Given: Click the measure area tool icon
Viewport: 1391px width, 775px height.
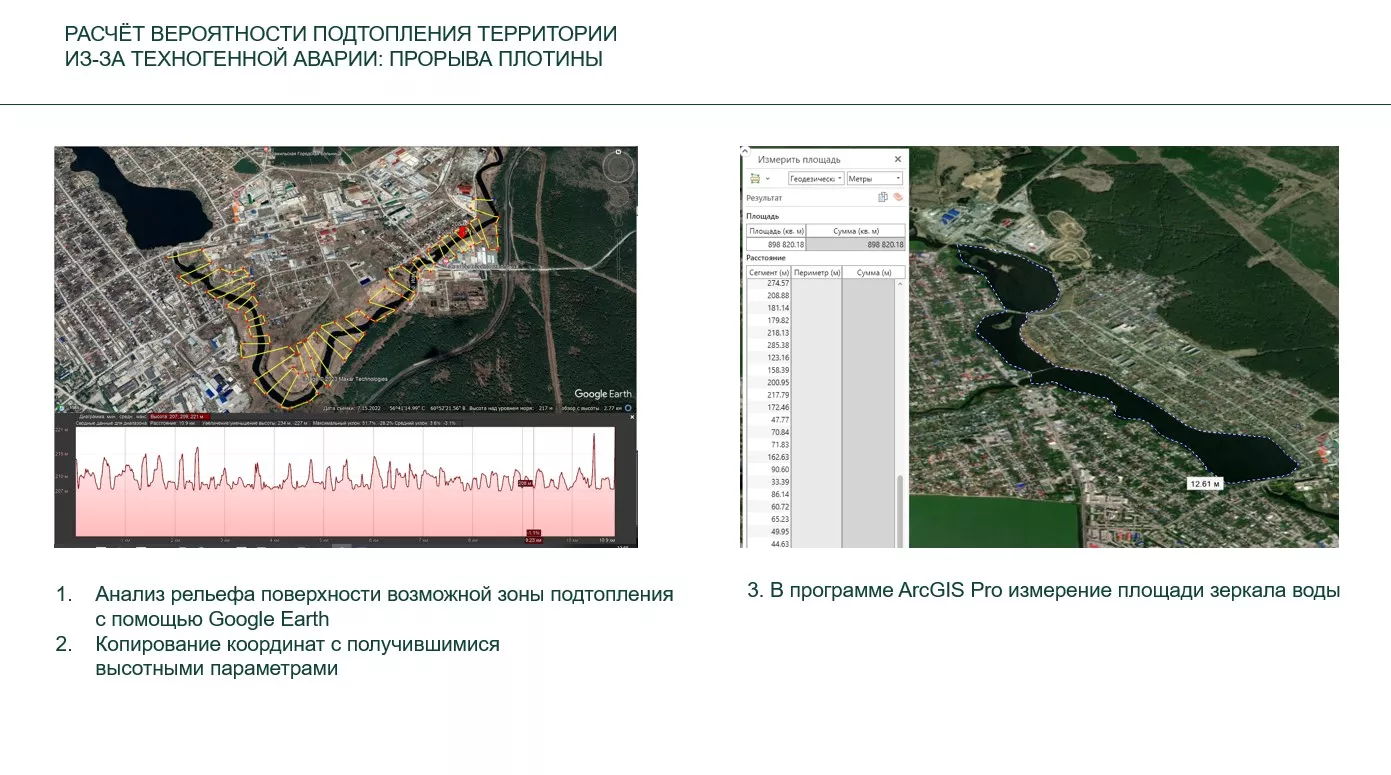Looking at the screenshot, I should pyautogui.click(x=753, y=179).
